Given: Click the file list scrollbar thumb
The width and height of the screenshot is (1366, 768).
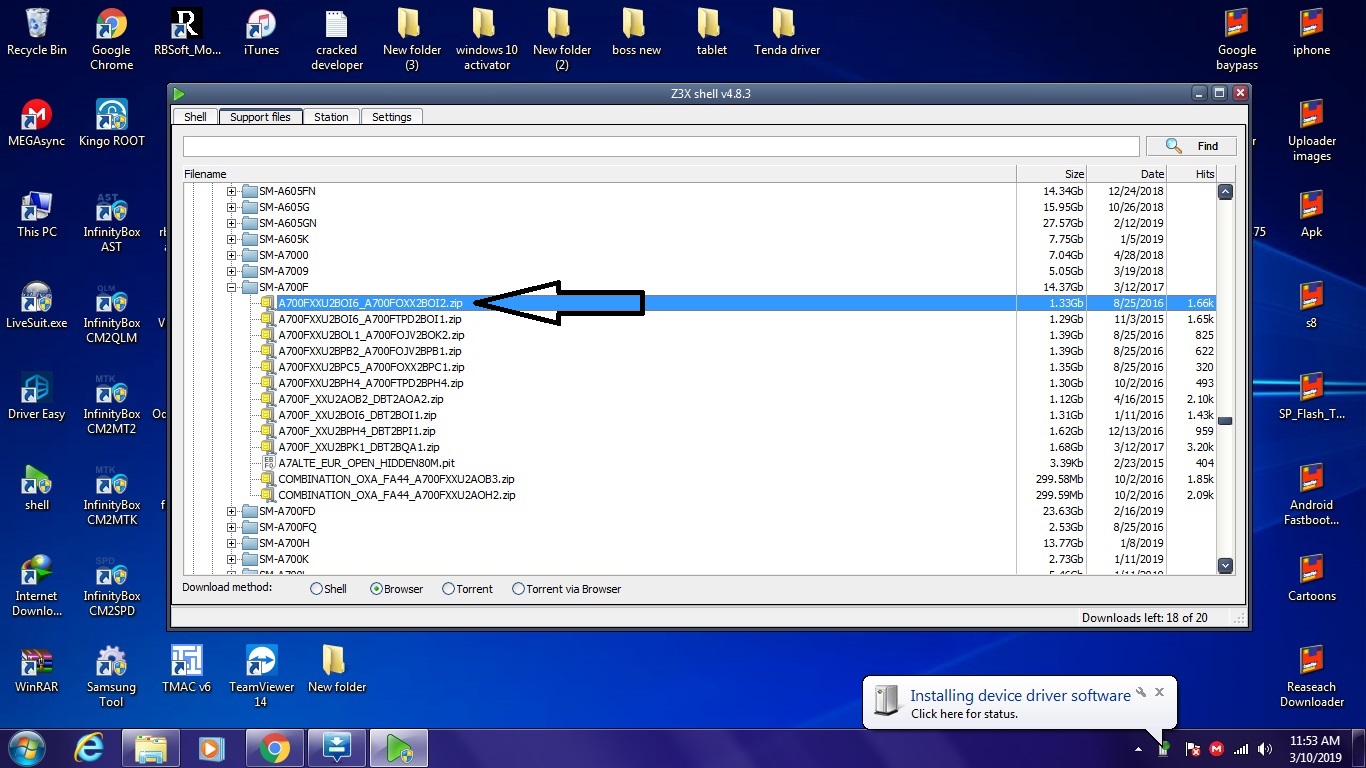Looking at the screenshot, I should [x=1225, y=421].
